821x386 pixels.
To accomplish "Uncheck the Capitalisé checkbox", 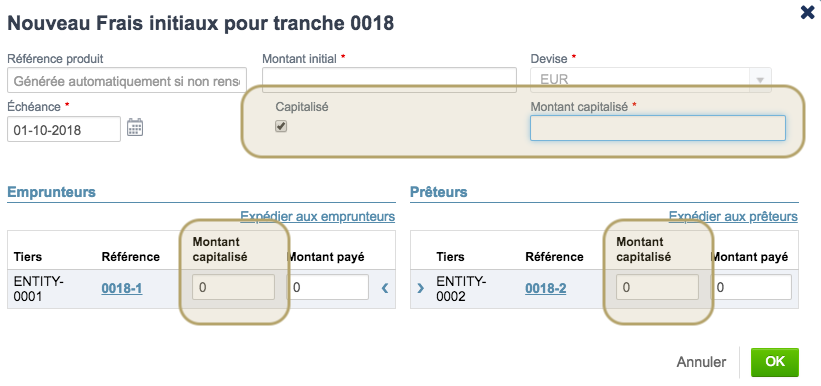I will 281,126.
